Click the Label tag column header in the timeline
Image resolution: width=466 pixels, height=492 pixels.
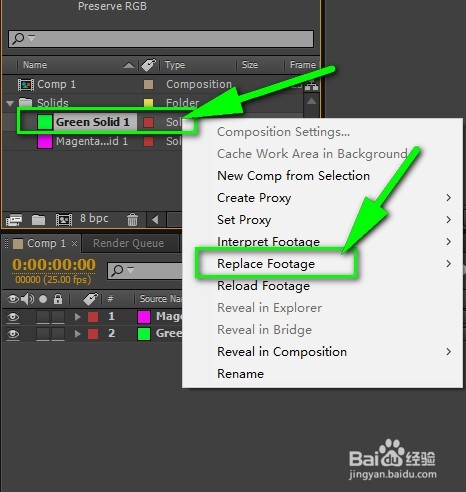[x=91, y=299]
